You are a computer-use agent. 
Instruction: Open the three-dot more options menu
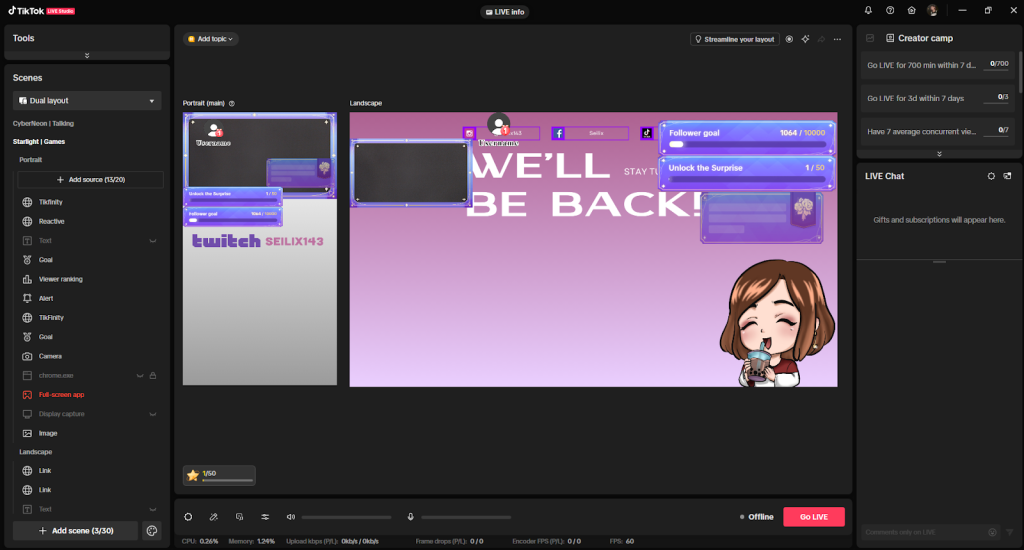pos(837,39)
